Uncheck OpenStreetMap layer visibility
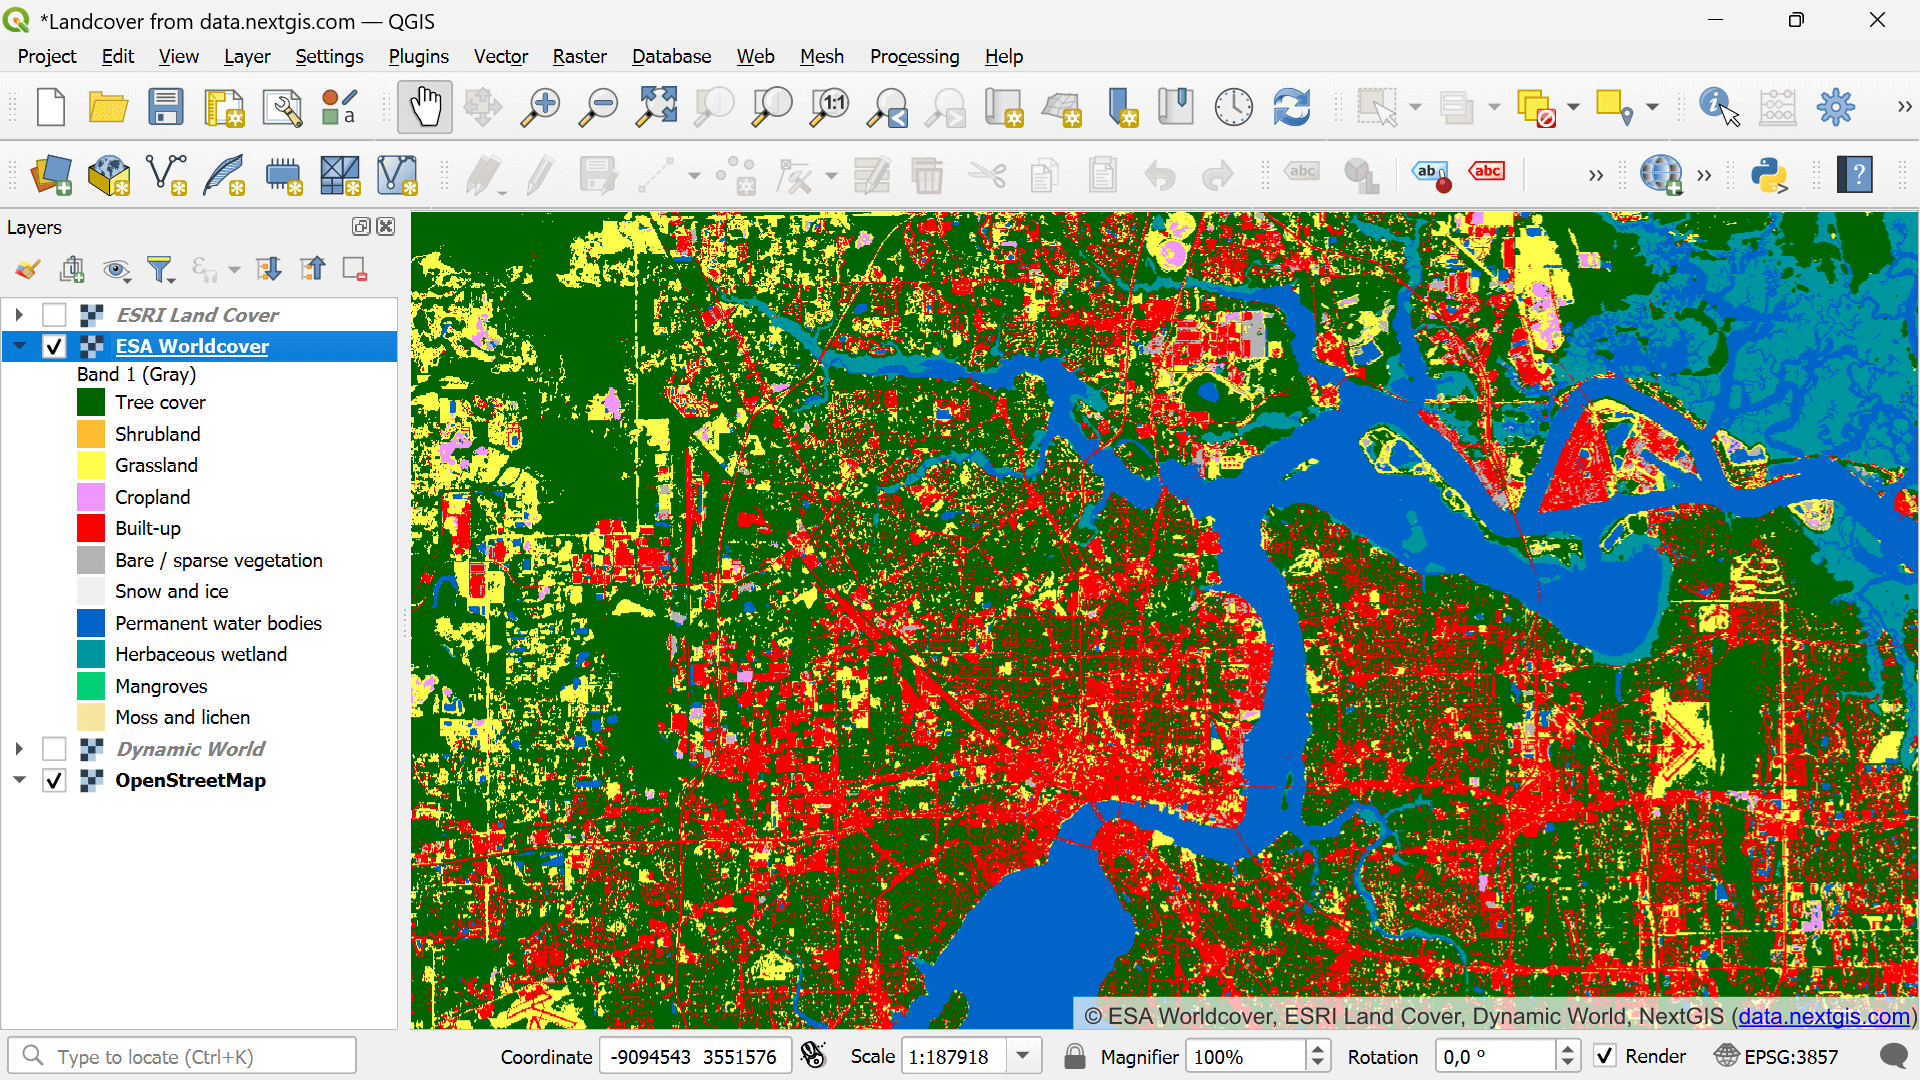This screenshot has height=1080, width=1920. 54,781
